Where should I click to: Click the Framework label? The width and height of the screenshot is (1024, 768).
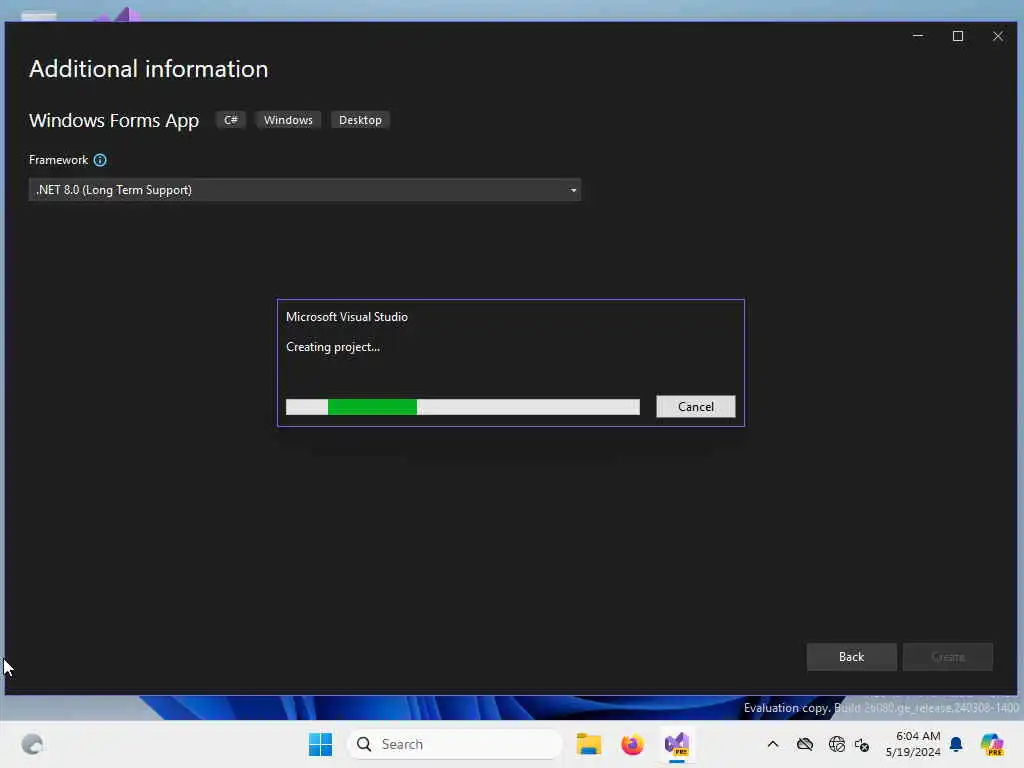click(x=58, y=160)
